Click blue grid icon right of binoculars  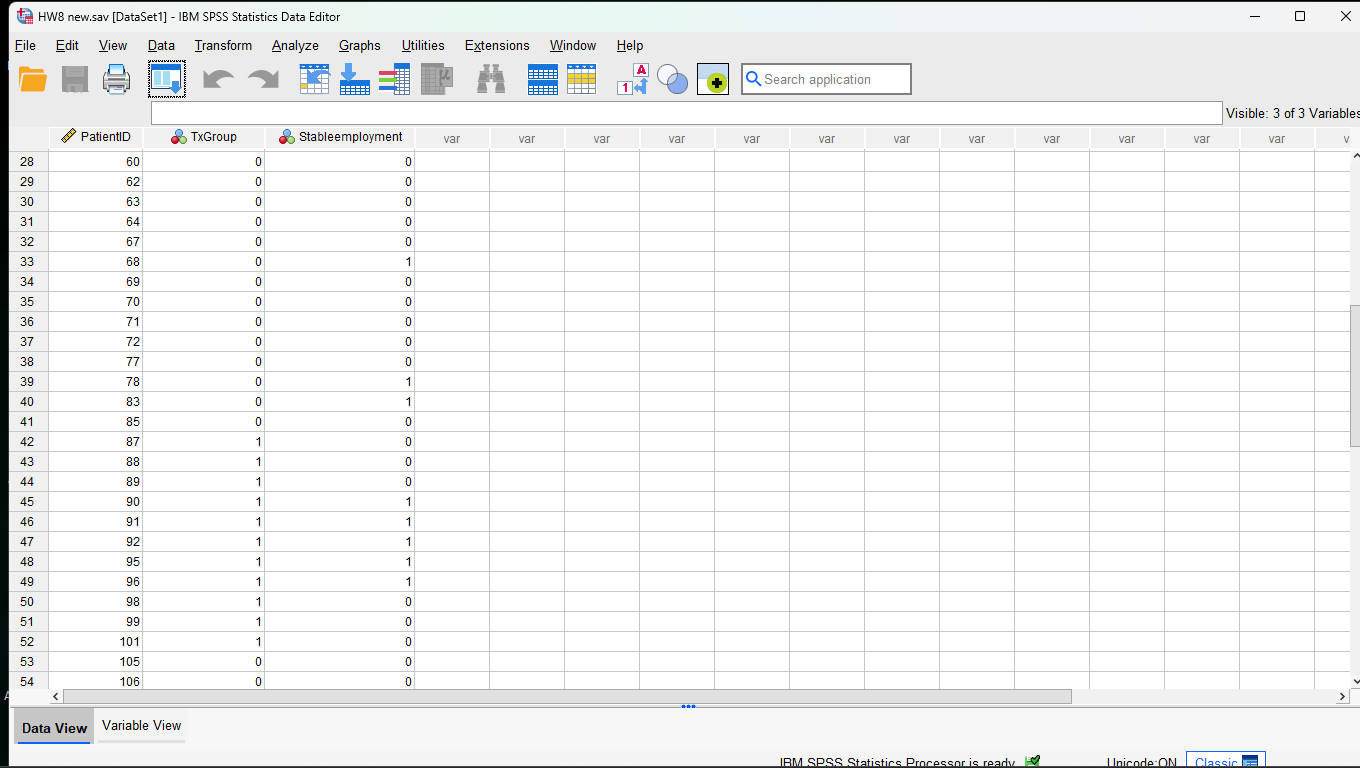(x=543, y=80)
